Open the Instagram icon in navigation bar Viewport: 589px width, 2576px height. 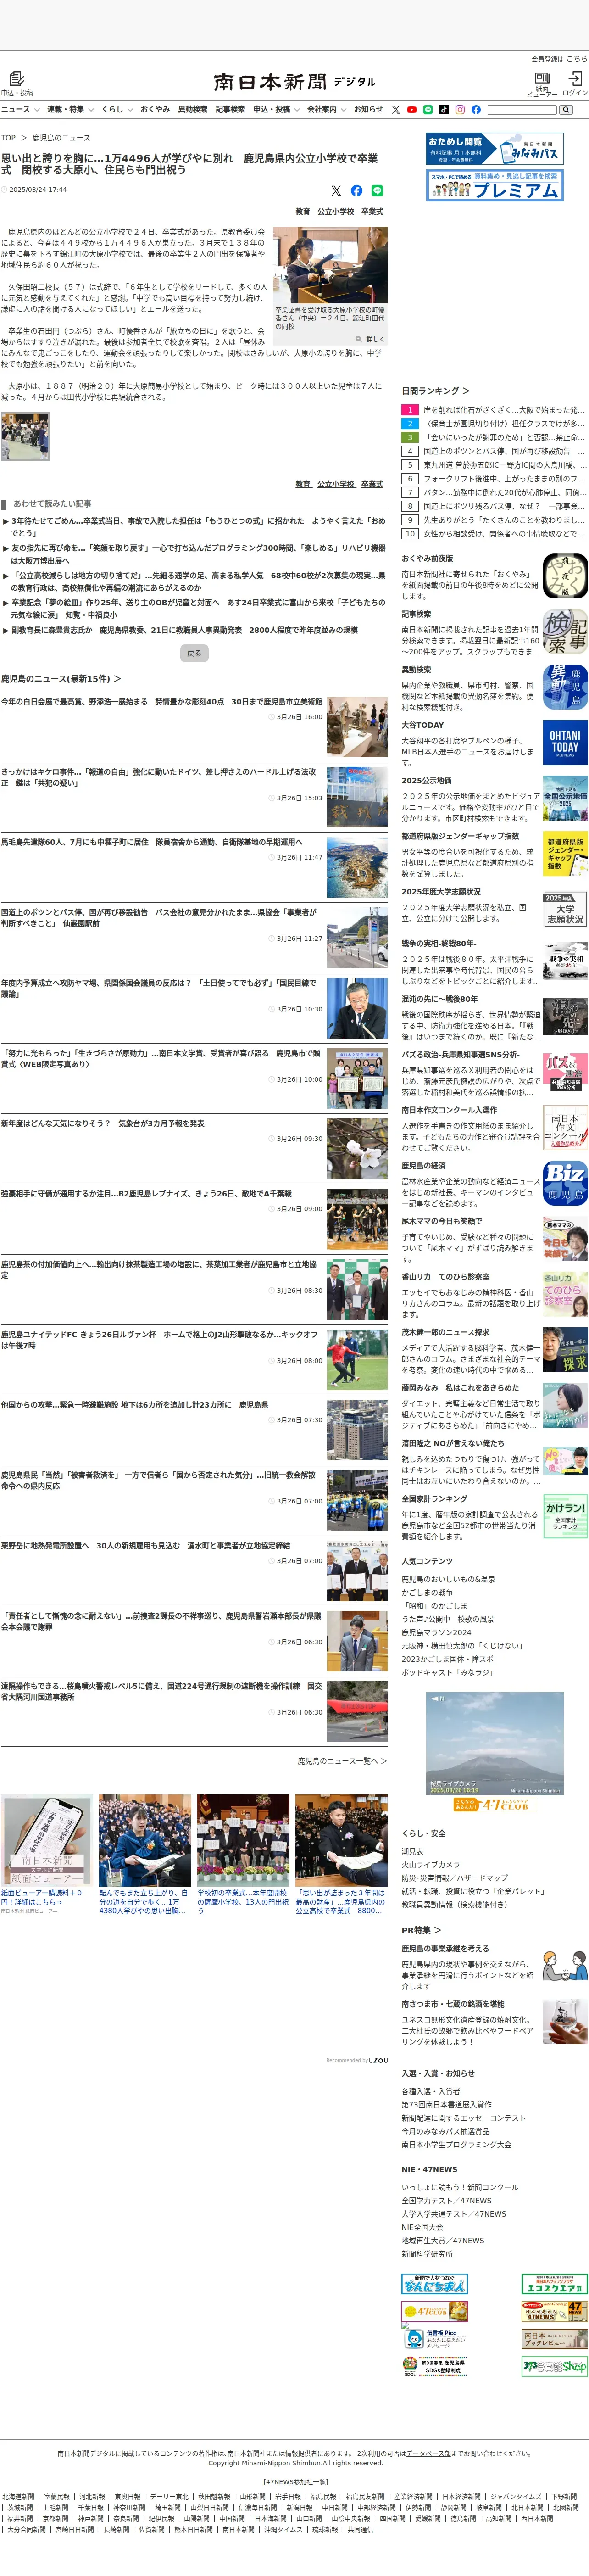coord(459,110)
